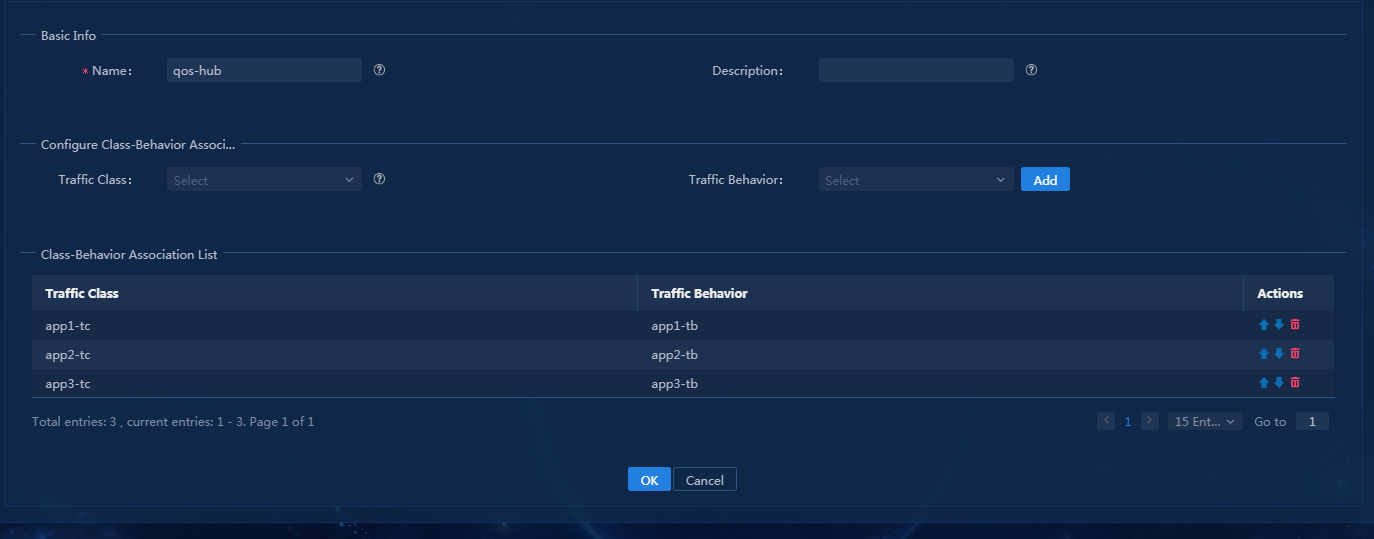Open help tooltip next to Description field
This screenshot has width=1374, height=539.
pos(1032,70)
